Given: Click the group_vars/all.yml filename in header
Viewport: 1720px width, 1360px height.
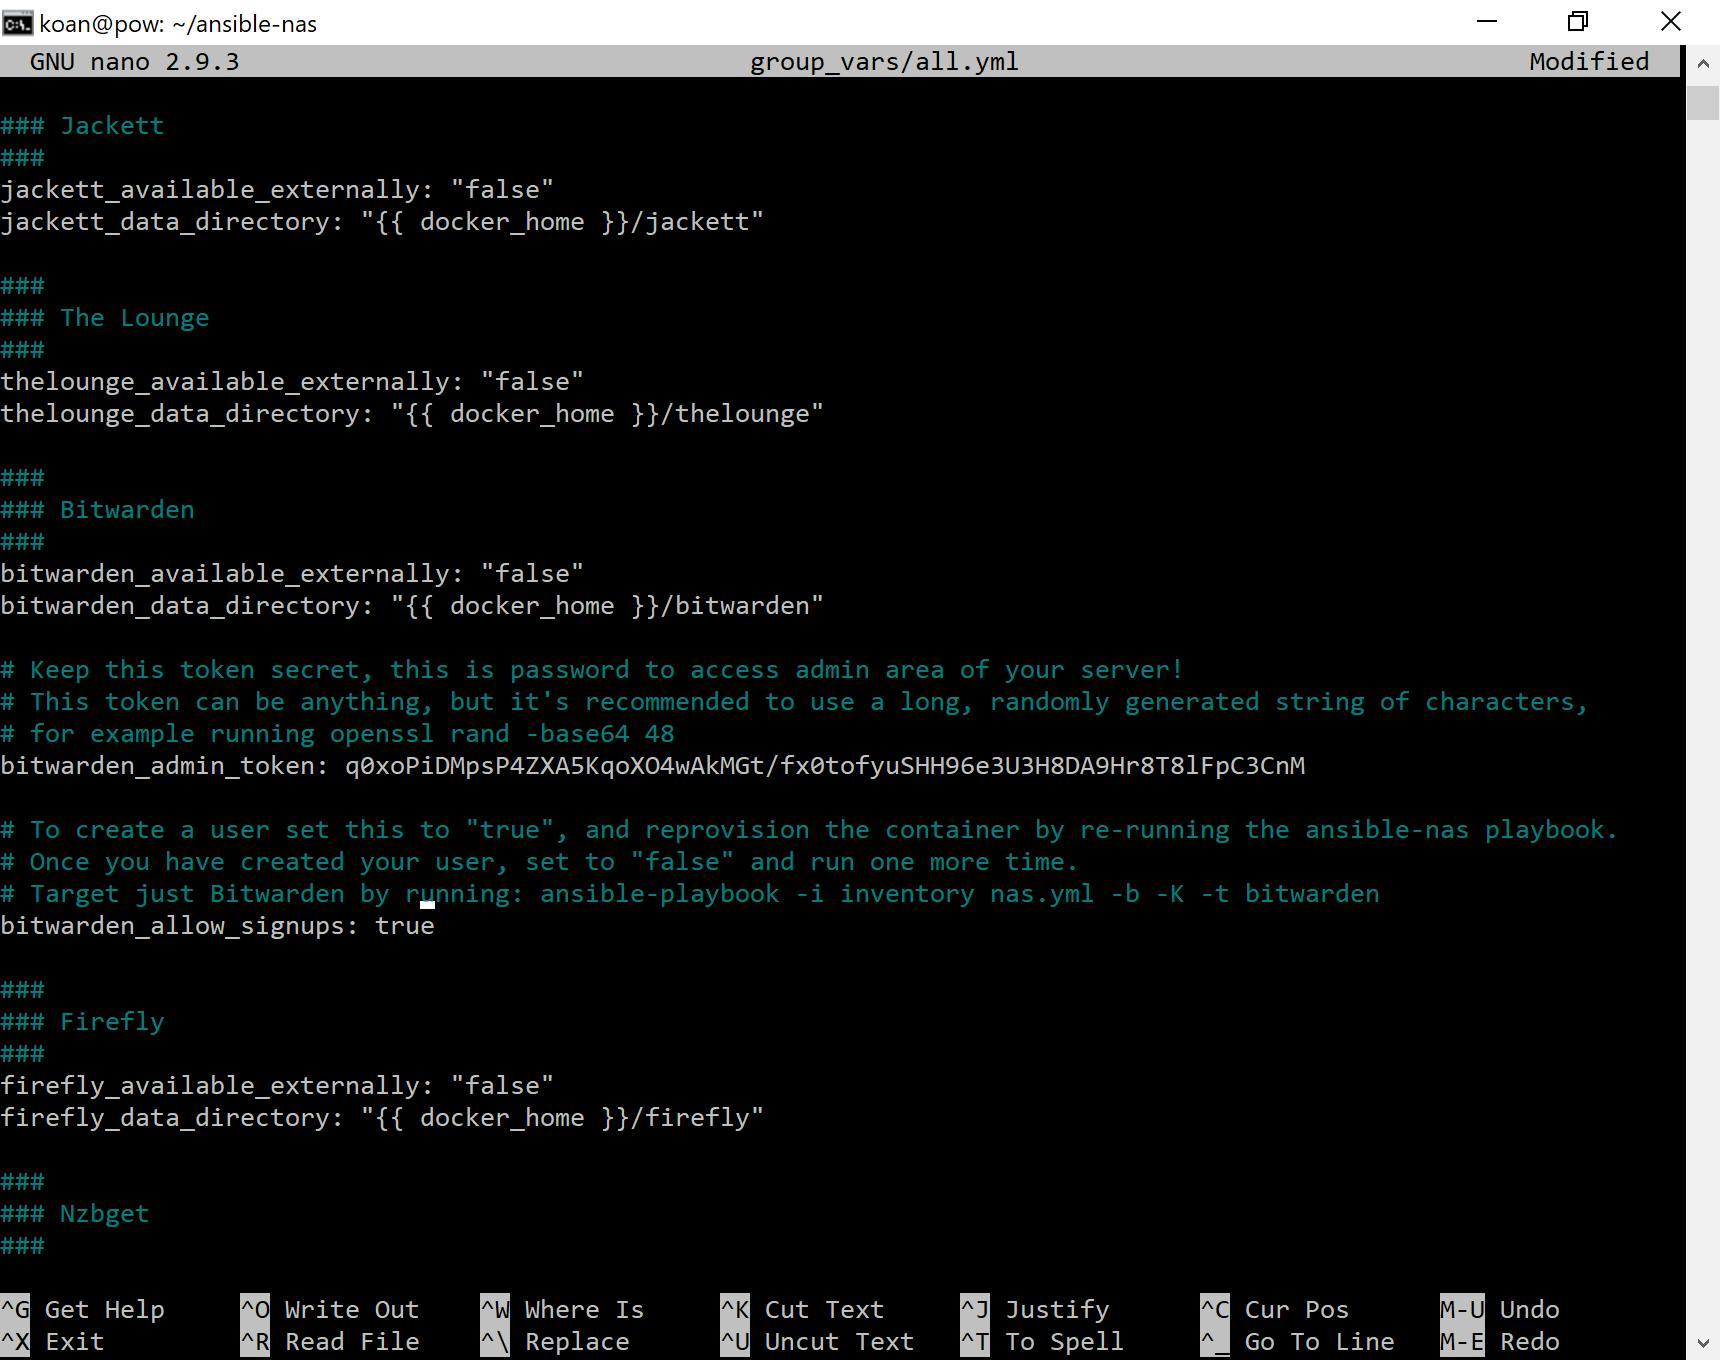Looking at the screenshot, I should 884,62.
